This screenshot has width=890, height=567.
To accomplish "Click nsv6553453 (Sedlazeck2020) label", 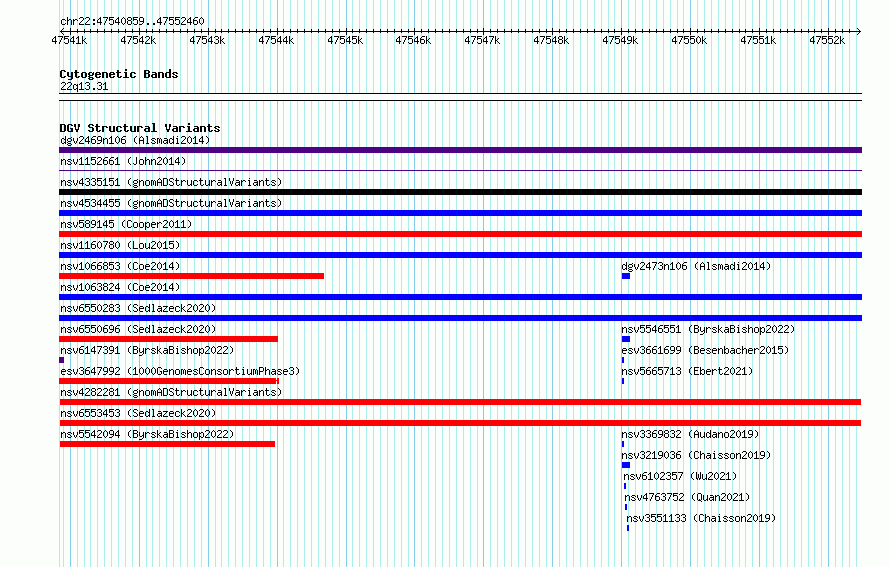I will pos(138,413).
